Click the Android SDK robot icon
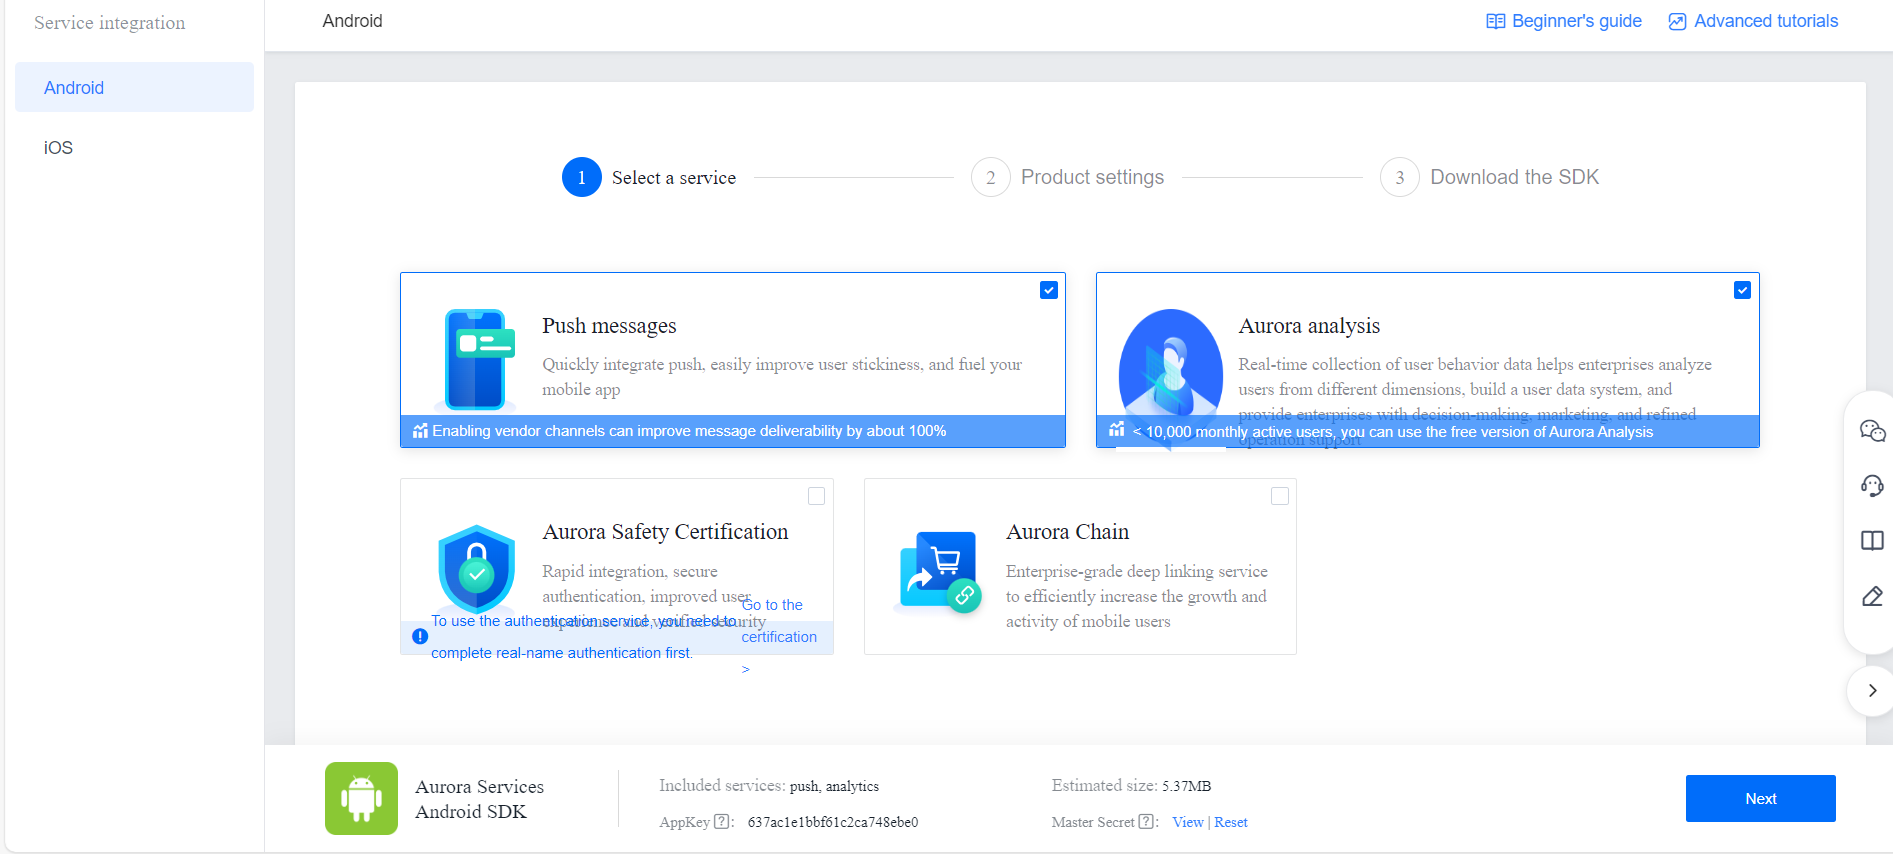Viewport: 1893px width, 854px height. tap(361, 798)
